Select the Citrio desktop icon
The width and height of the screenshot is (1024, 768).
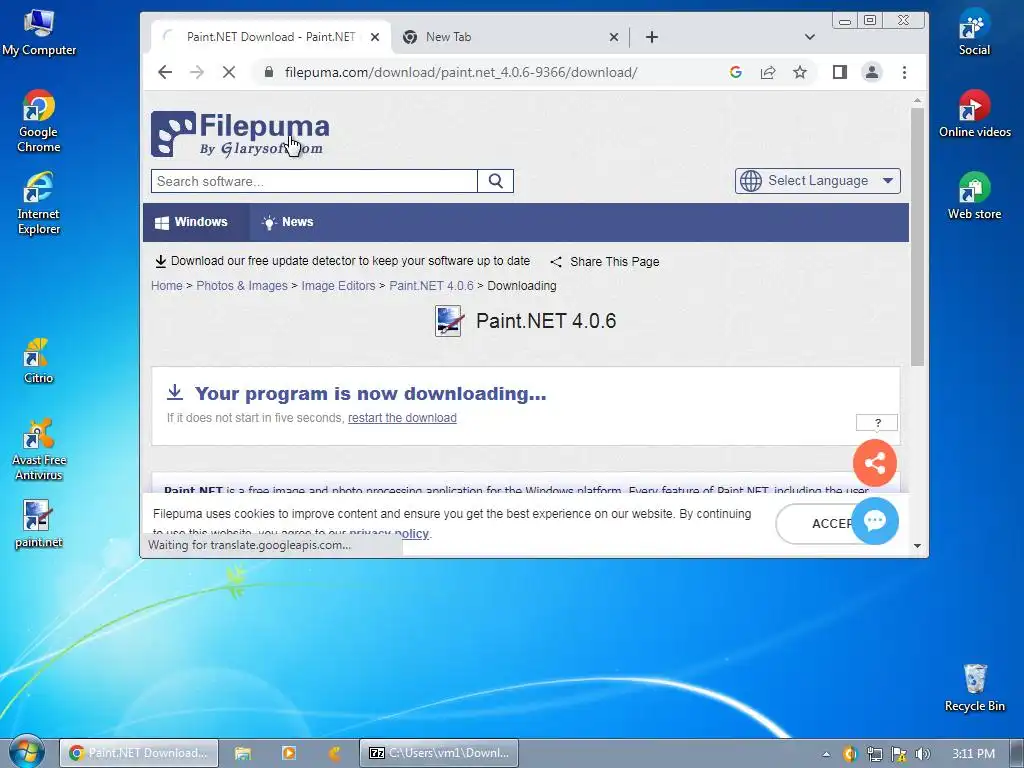pos(38,361)
